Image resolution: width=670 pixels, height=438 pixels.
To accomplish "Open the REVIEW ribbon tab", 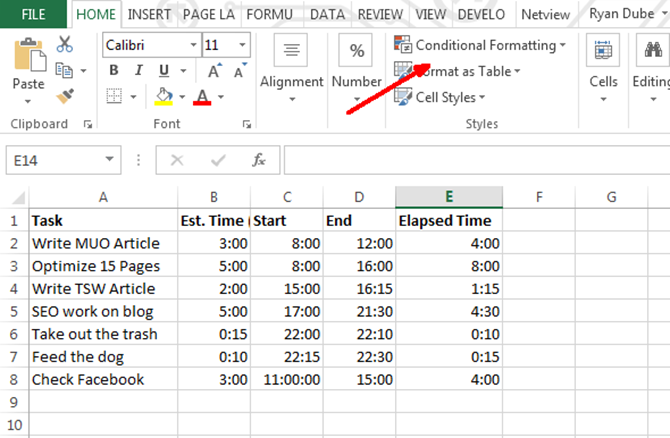I will 380,15.
